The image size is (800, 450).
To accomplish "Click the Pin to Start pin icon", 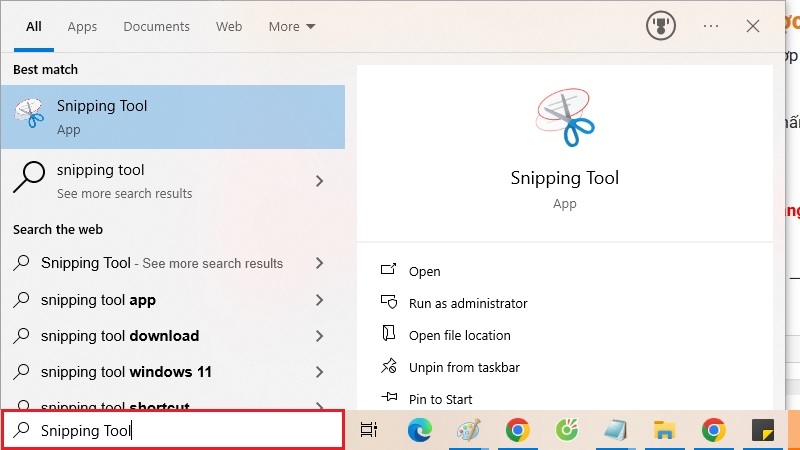I will pyautogui.click(x=389, y=396).
